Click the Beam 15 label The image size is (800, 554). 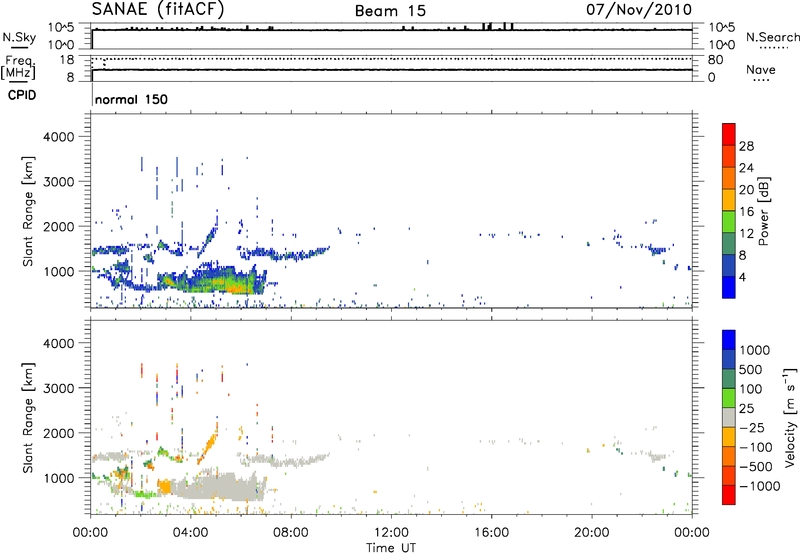(390, 11)
